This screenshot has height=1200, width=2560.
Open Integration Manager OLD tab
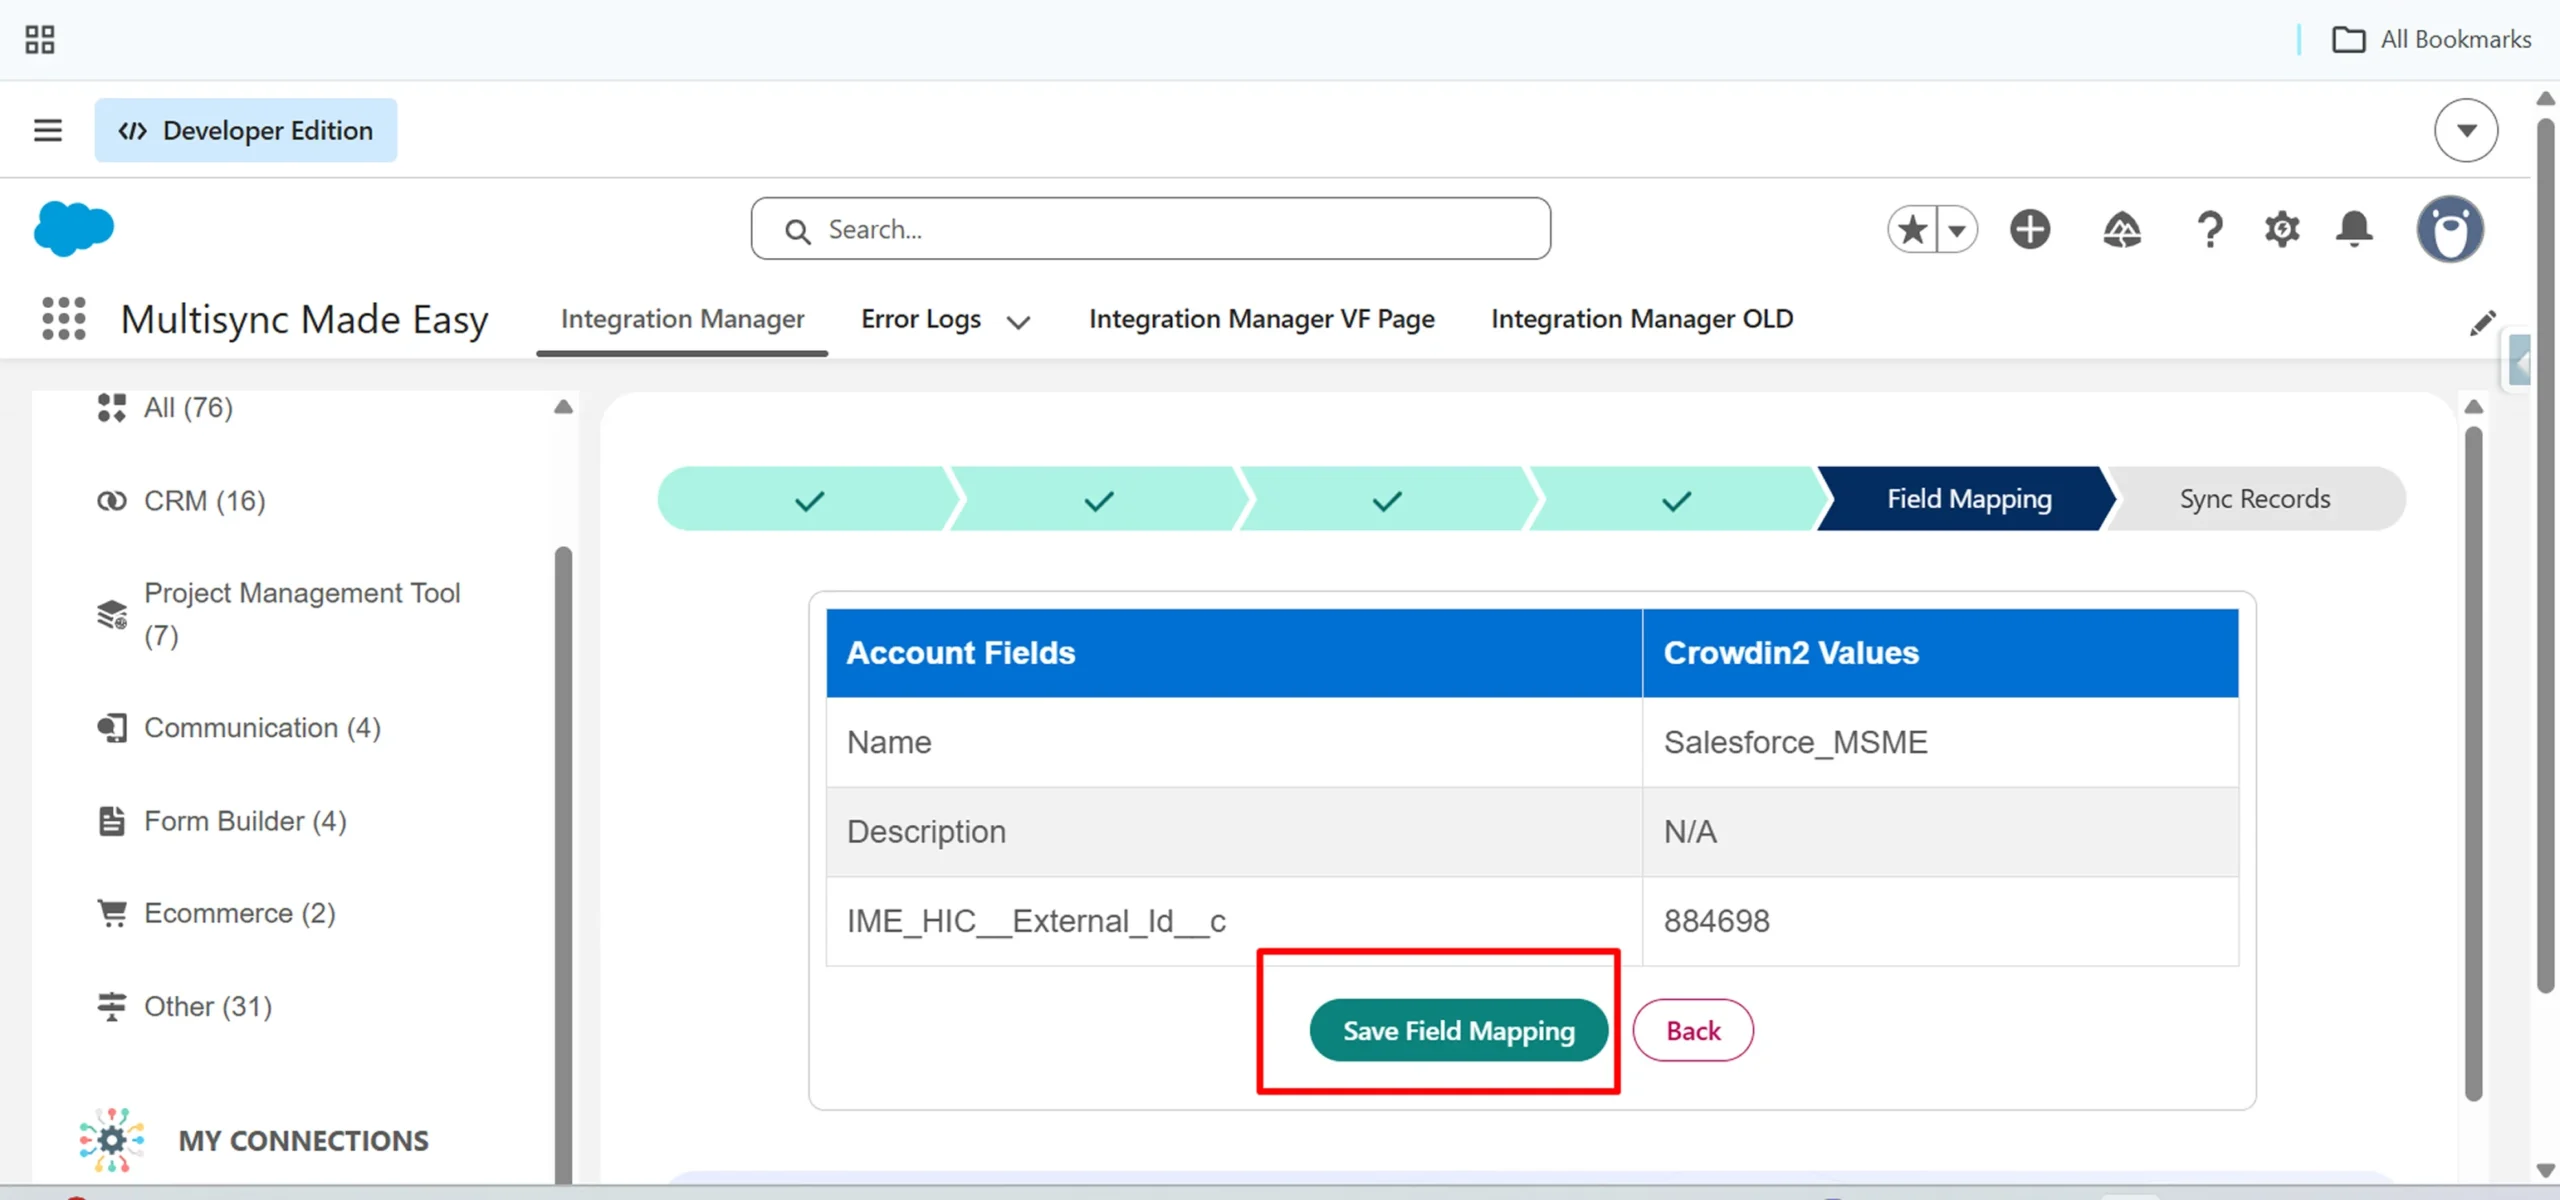point(1642,319)
